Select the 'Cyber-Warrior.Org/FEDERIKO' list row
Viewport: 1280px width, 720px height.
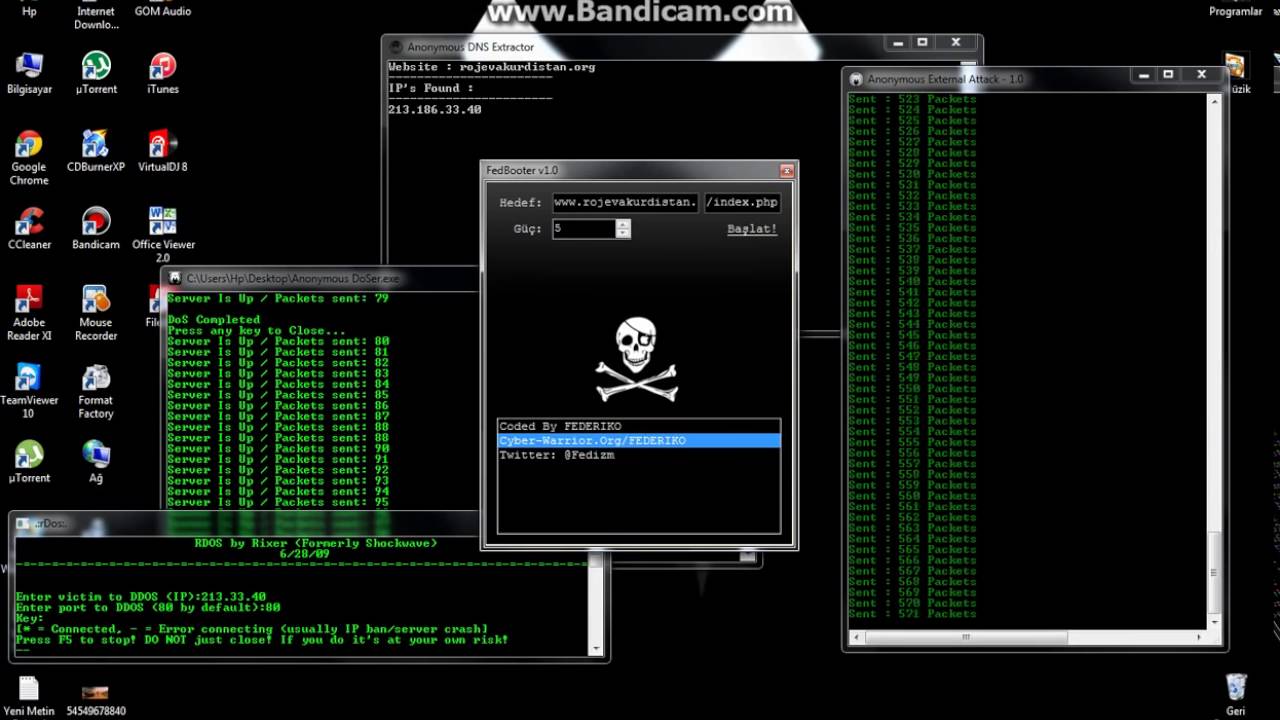click(x=639, y=441)
